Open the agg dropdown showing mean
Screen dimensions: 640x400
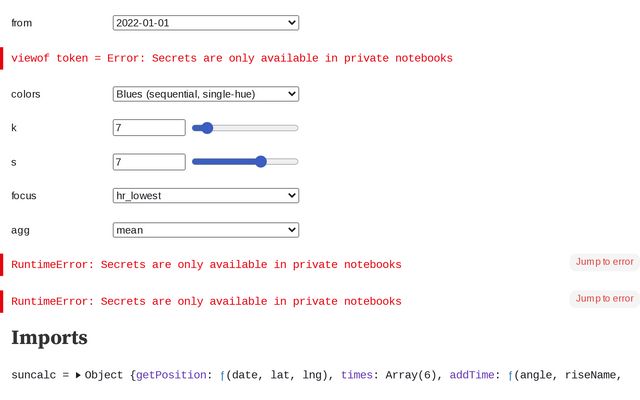pyautogui.click(x=206, y=230)
